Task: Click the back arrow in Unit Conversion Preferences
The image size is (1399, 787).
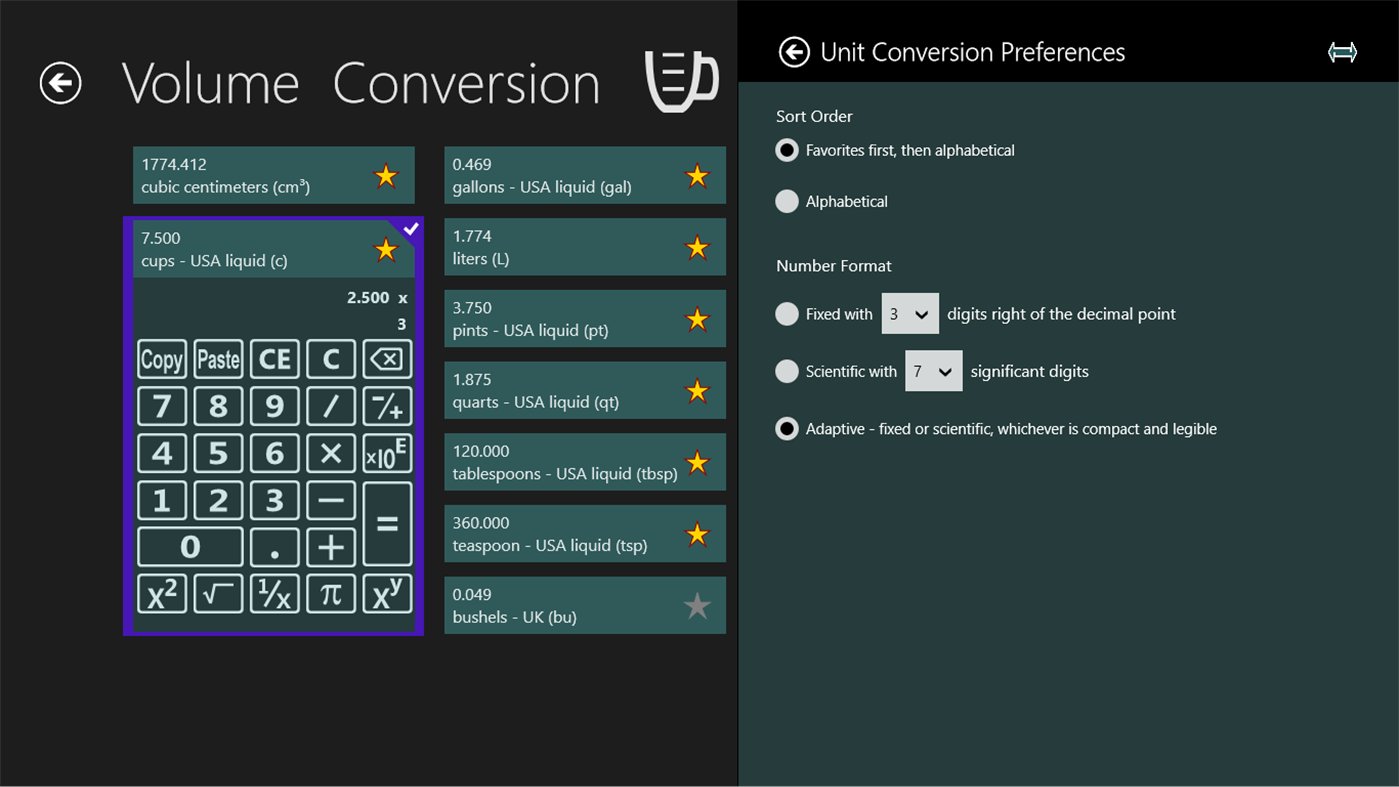Action: pos(793,51)
